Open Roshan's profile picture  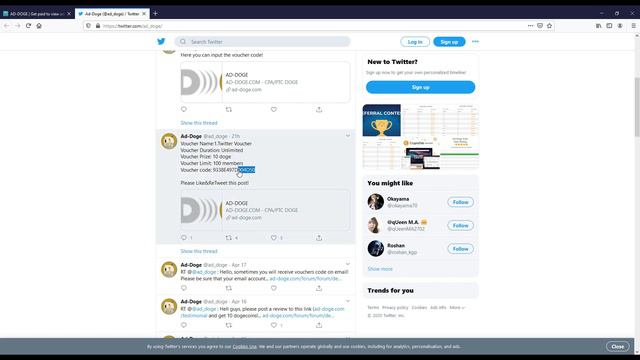pyautogui.click(x=376, y=248)
